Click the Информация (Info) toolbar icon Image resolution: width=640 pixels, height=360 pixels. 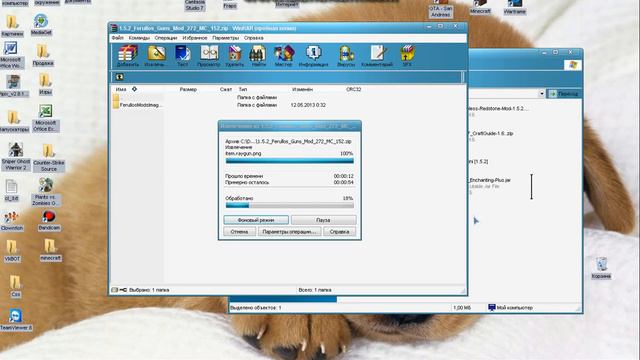point(313,56)
